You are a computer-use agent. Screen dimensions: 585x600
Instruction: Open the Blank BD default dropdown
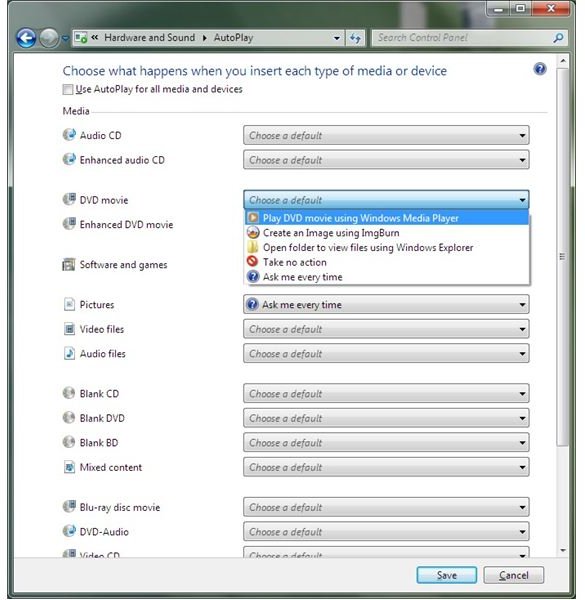pyautogui.click(x=386, y=442)
